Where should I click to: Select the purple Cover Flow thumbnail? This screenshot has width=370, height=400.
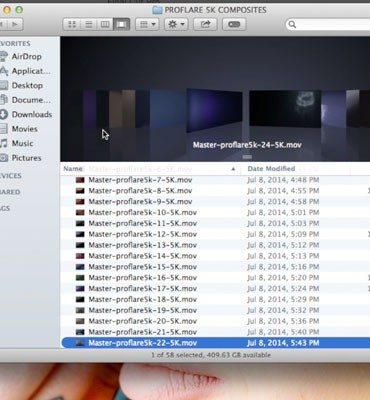click(x=214, y=110)
